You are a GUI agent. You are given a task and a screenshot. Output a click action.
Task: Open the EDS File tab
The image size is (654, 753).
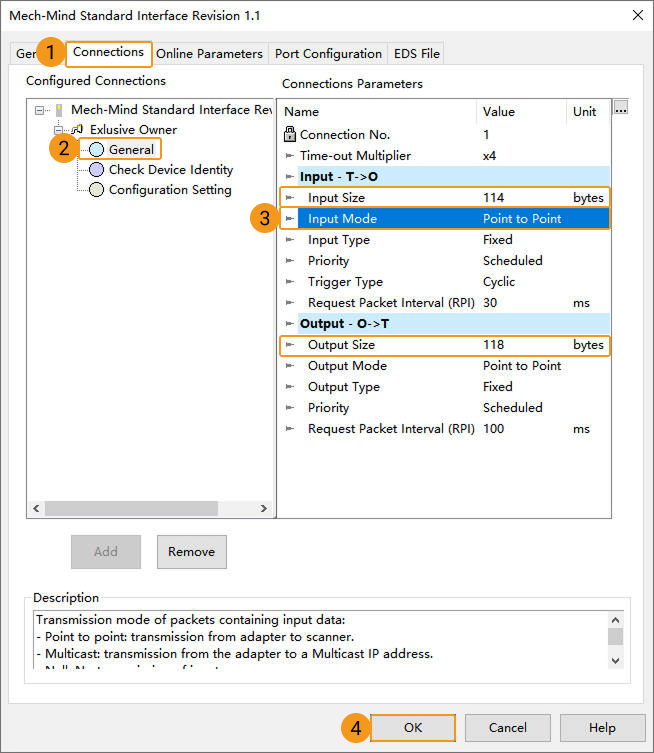click(417, 54)
